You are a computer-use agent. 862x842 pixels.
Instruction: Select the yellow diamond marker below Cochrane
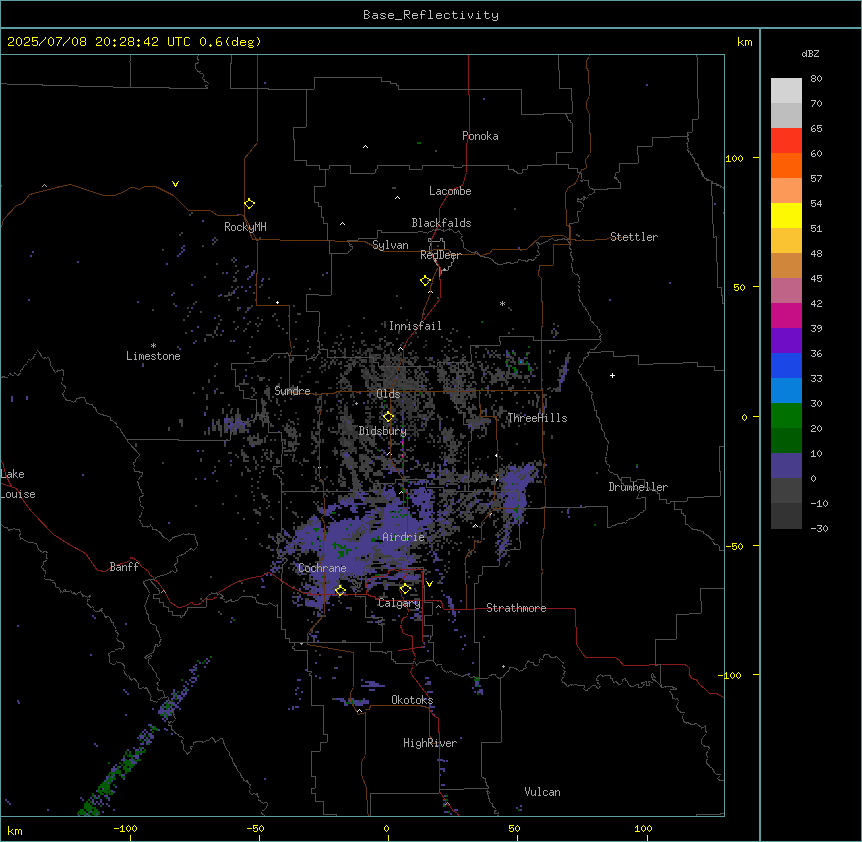point(340,590)
